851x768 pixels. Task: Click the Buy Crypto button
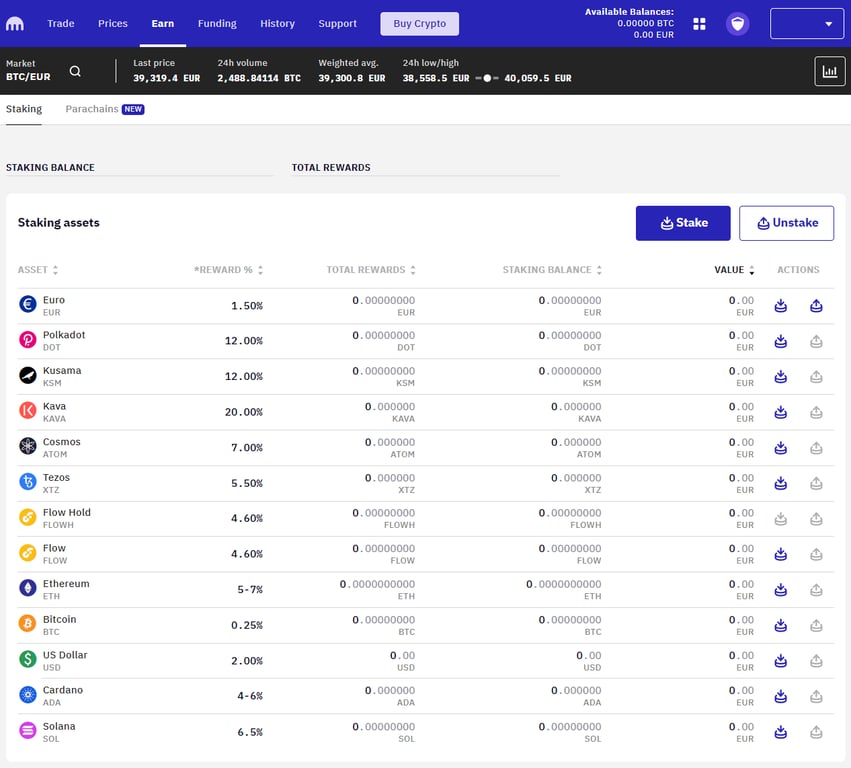pyautogui.click(x=419, y=23)
